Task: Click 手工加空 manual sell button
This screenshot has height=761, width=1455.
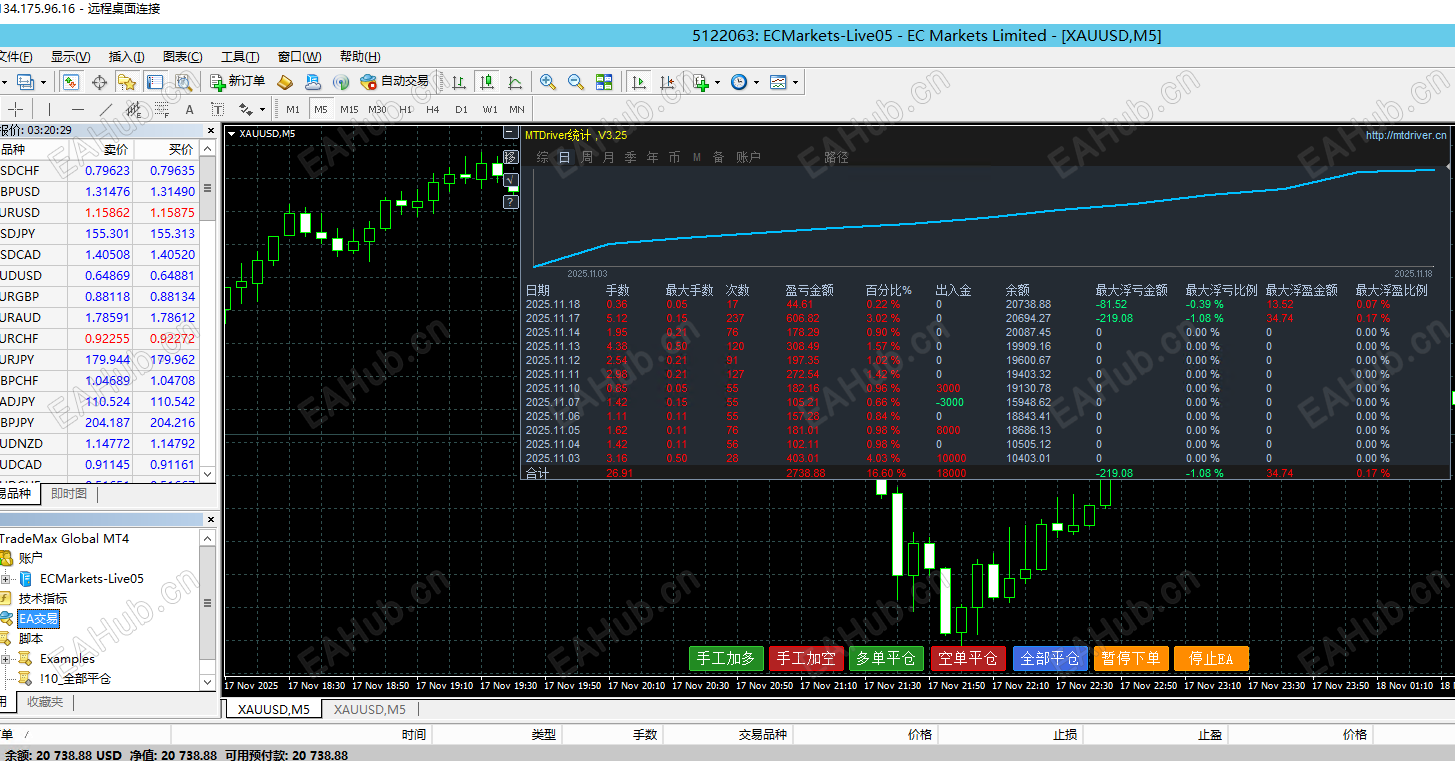Action: pos(806,658)
